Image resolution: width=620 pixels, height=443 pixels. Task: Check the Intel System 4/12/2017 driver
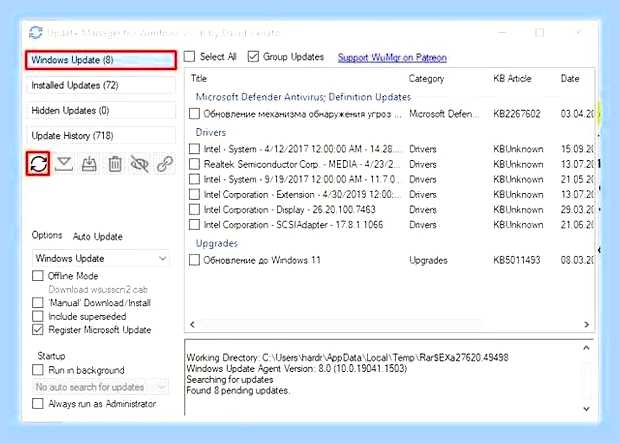(194, 149)
